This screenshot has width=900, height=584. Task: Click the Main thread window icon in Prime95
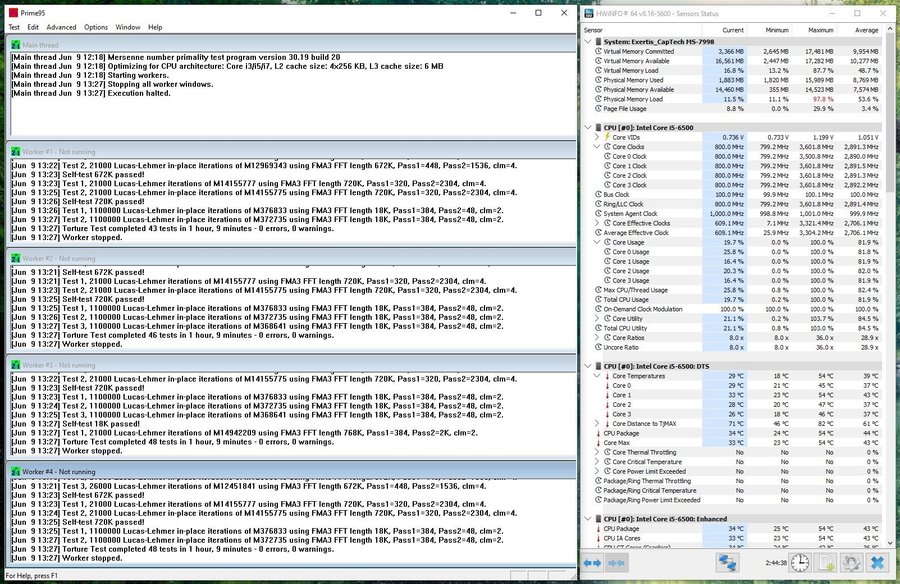coord(15,45)
